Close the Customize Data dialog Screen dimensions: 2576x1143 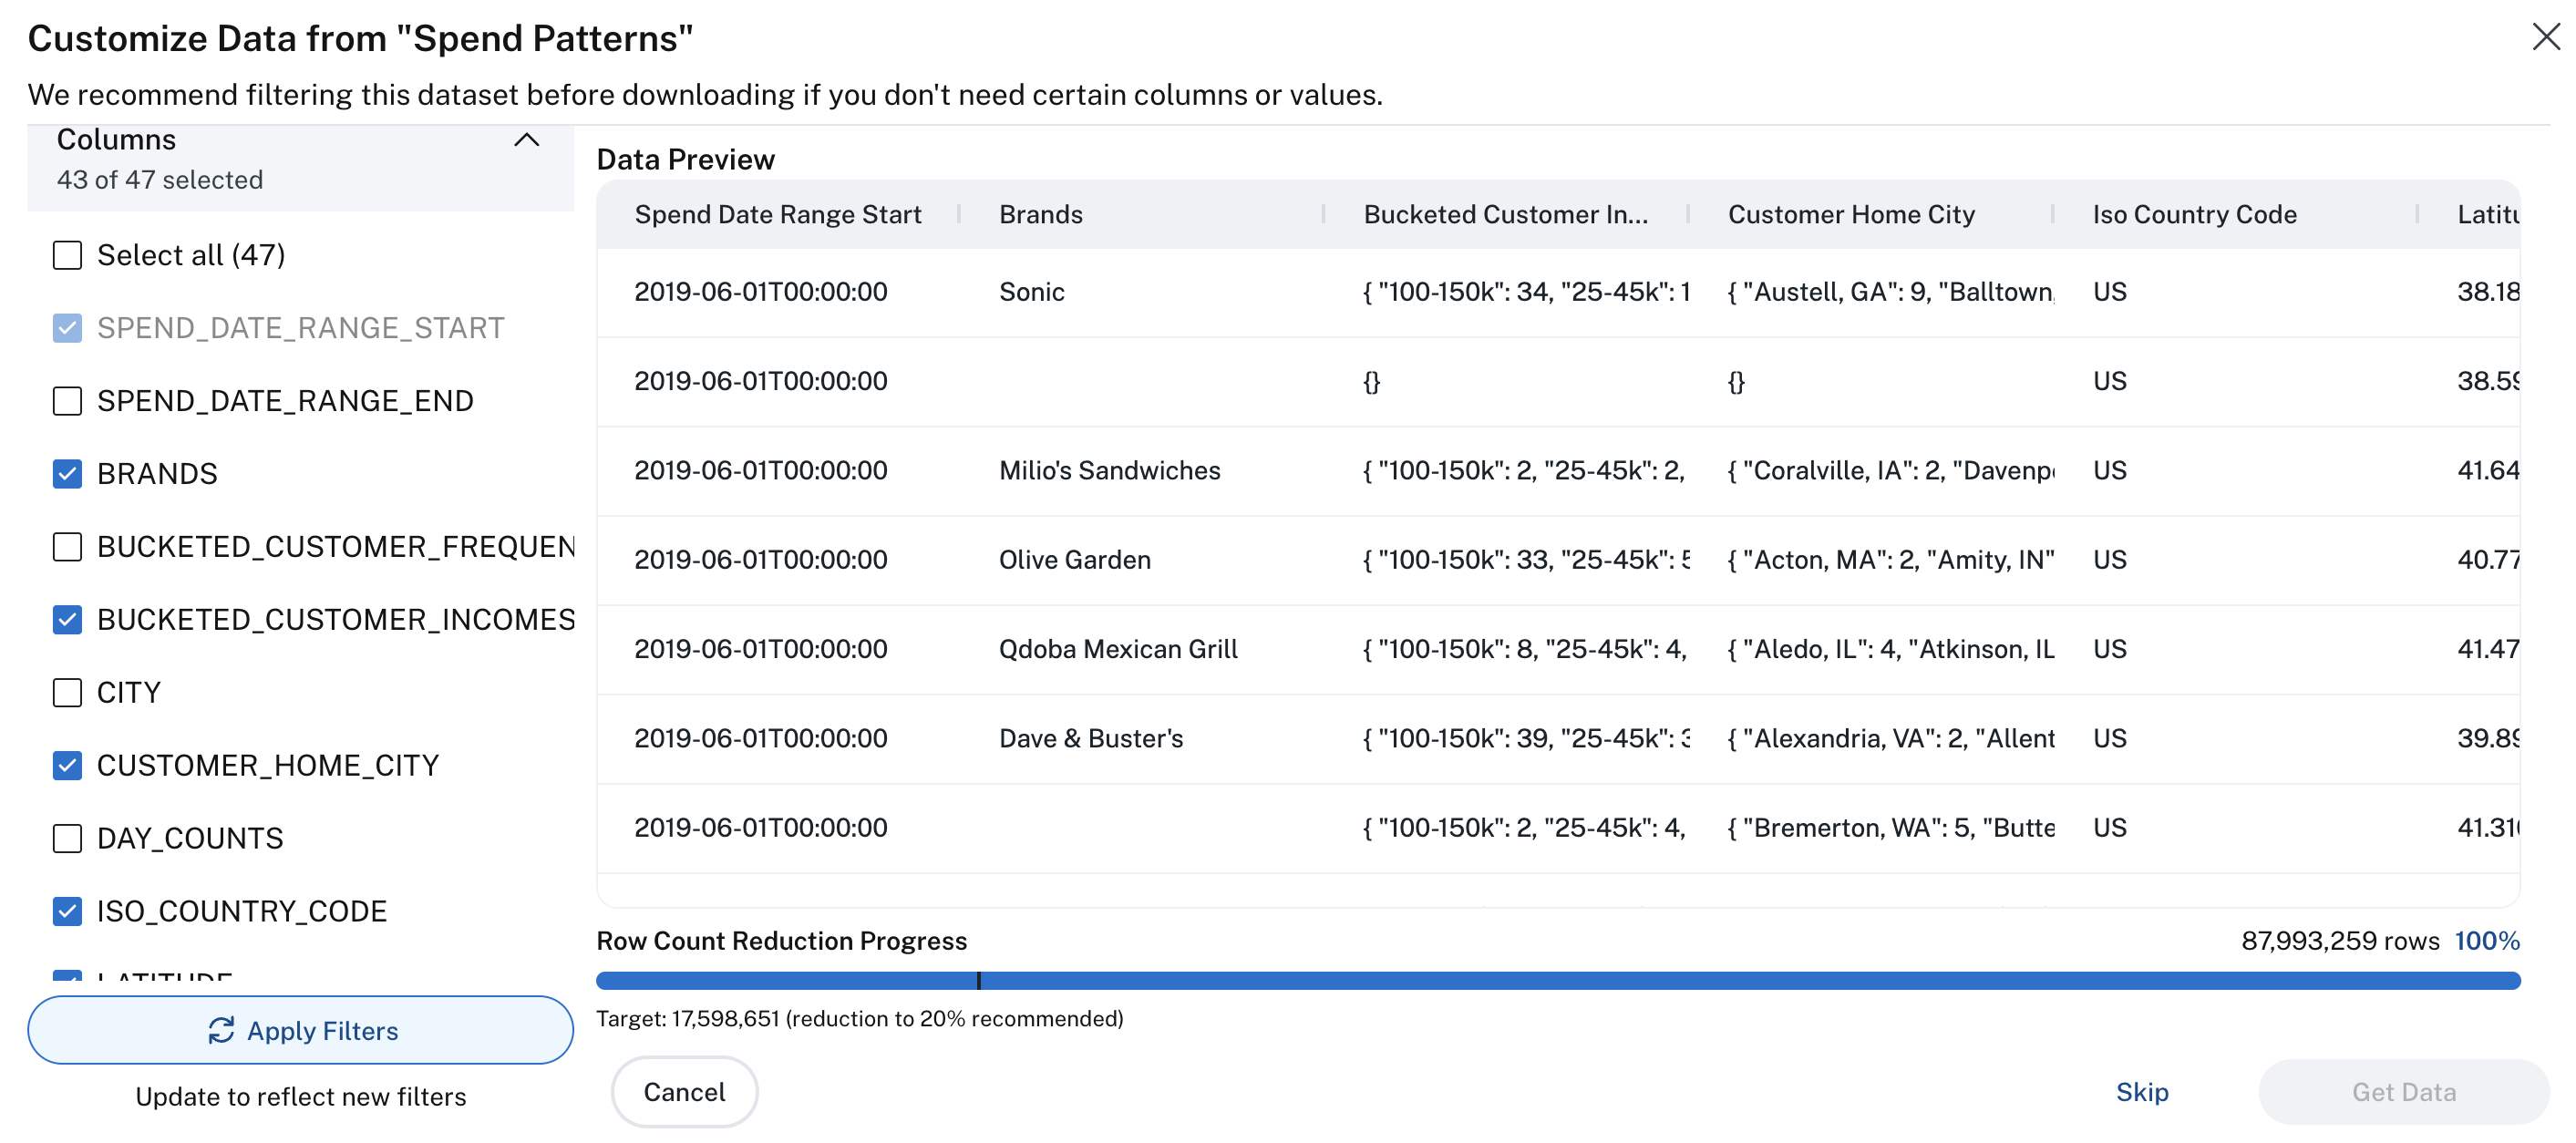[x=2545, y=37]
